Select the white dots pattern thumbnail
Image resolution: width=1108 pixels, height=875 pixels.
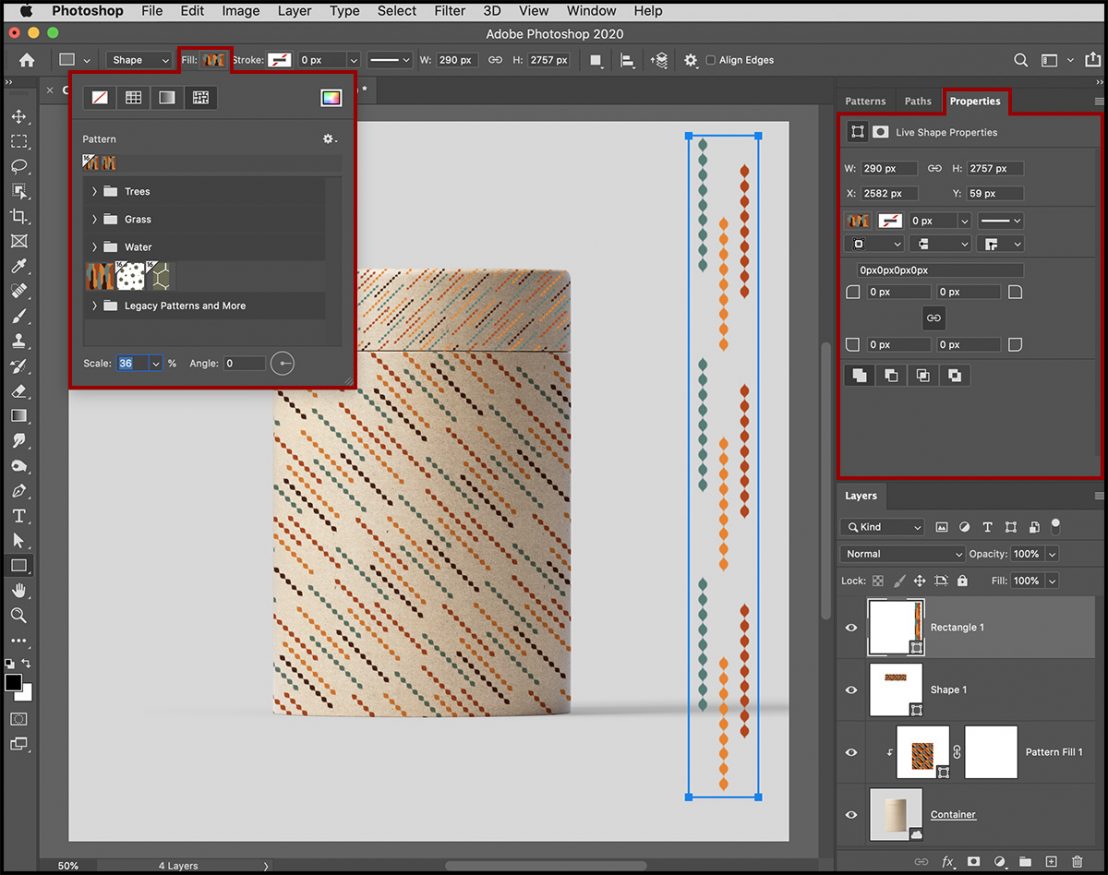pyautogui.click(x=130, y=276)
